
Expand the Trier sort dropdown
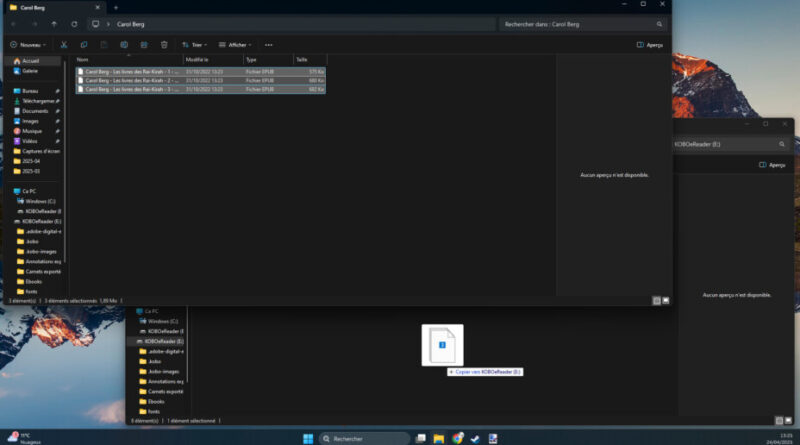[196, 44]
